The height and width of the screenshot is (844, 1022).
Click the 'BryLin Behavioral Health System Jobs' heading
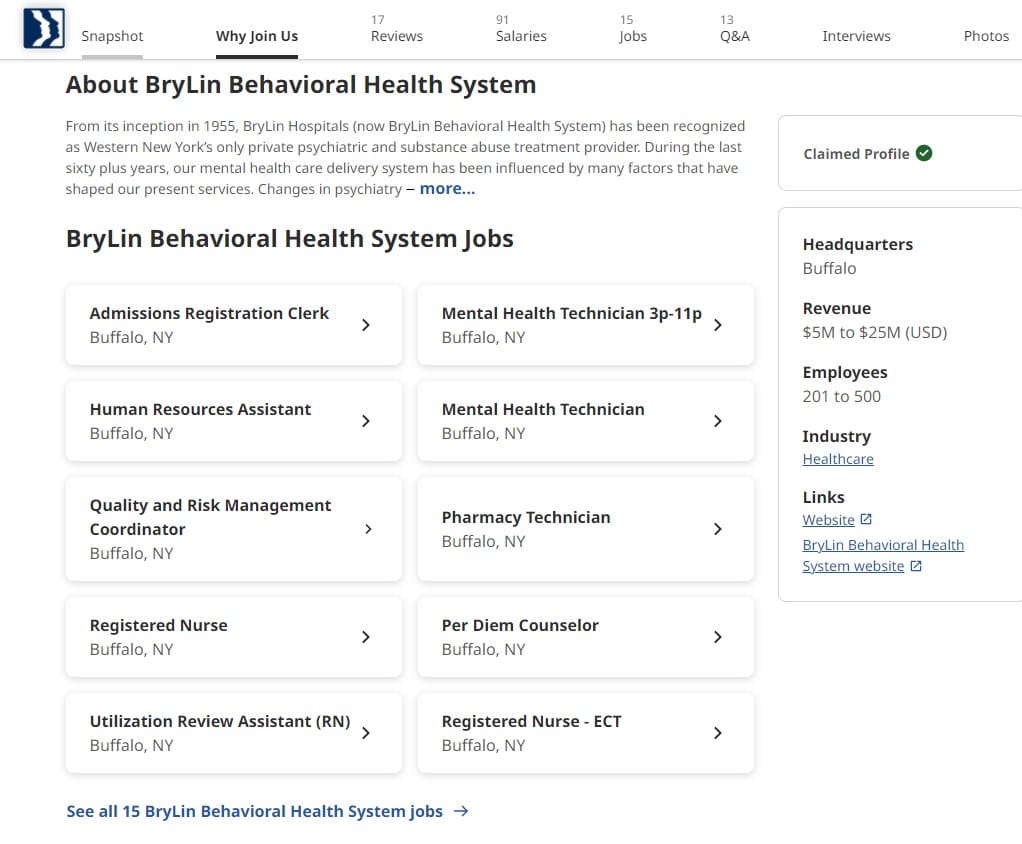289,239
